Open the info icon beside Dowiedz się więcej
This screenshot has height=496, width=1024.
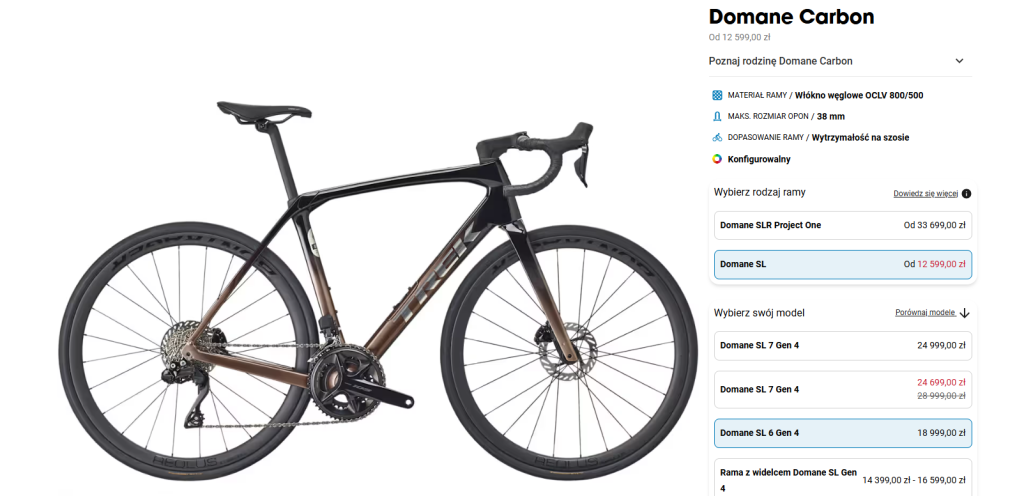[967, 194]
